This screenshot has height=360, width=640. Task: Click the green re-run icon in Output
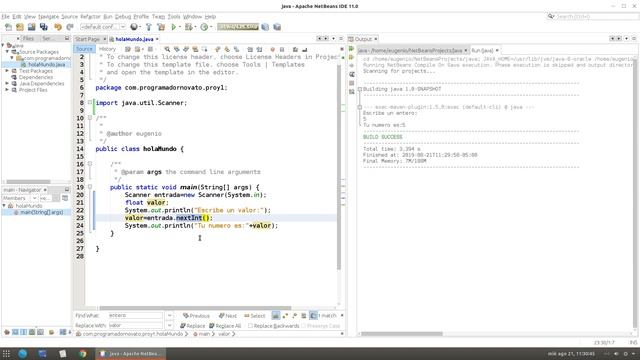click(351, 49)
